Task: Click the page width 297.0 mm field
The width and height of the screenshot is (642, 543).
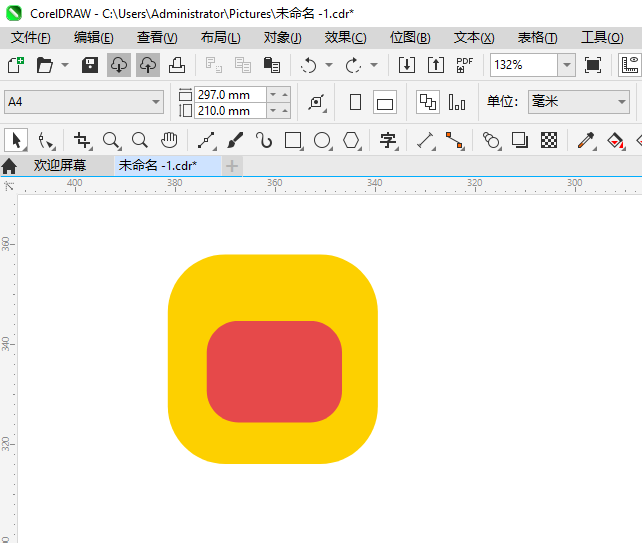Action: [231, 95]
